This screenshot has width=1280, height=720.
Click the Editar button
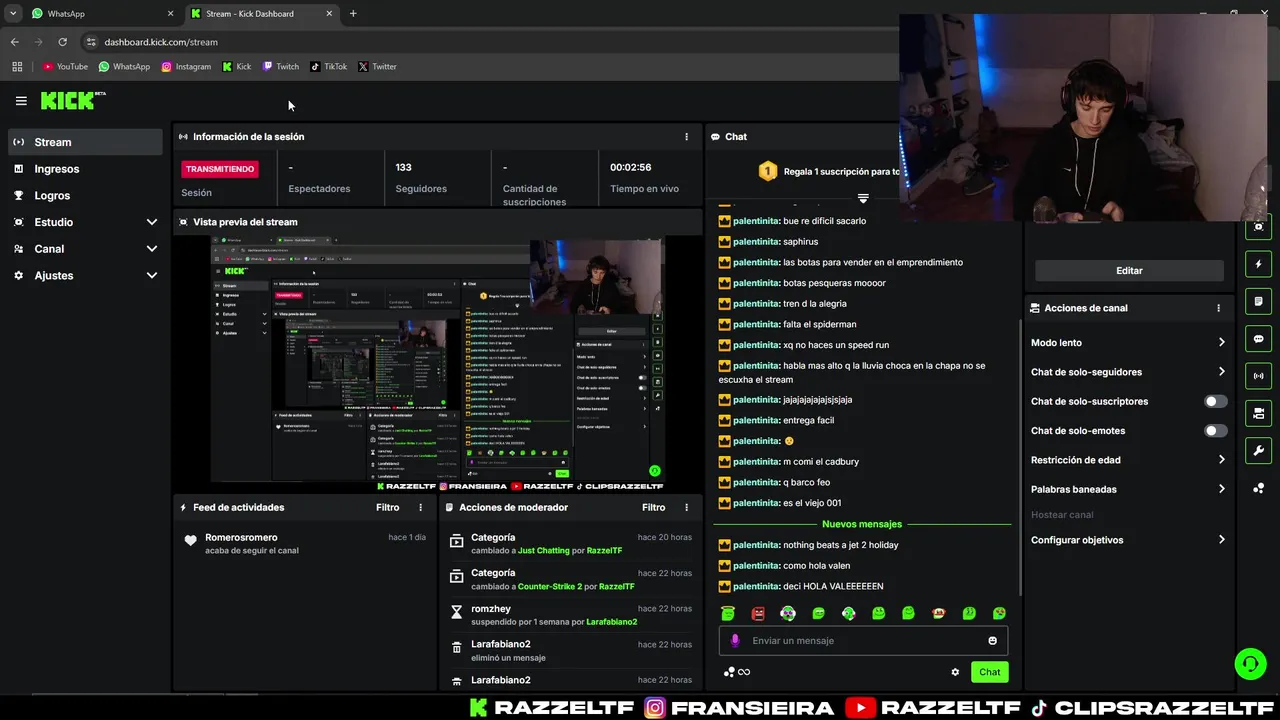point(1129,271)
